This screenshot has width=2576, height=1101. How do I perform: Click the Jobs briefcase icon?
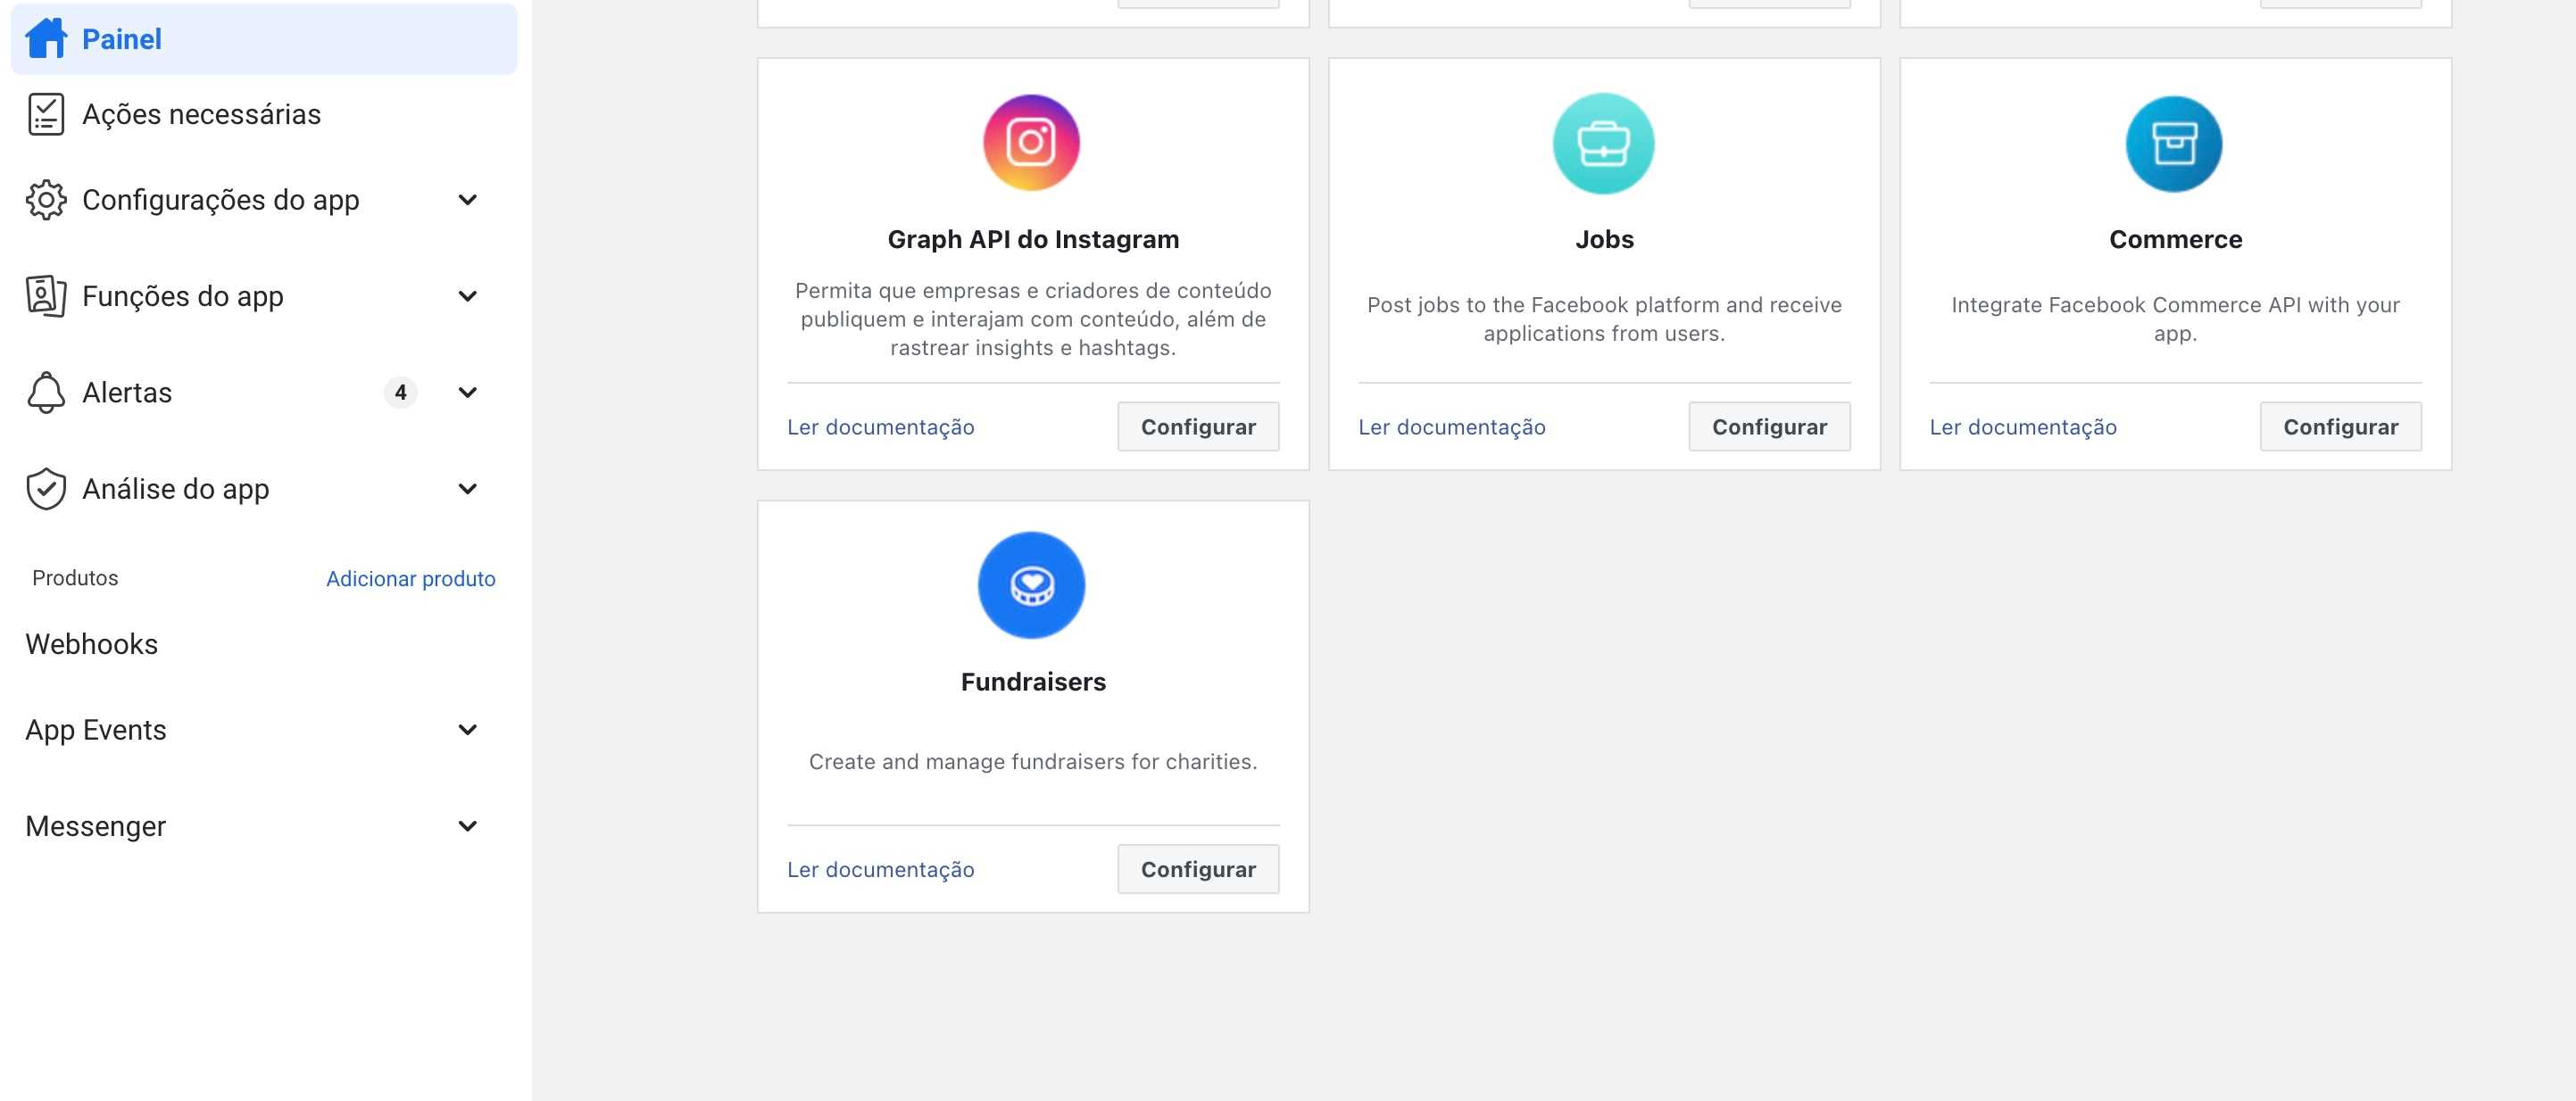click(x=1603, y=144)
